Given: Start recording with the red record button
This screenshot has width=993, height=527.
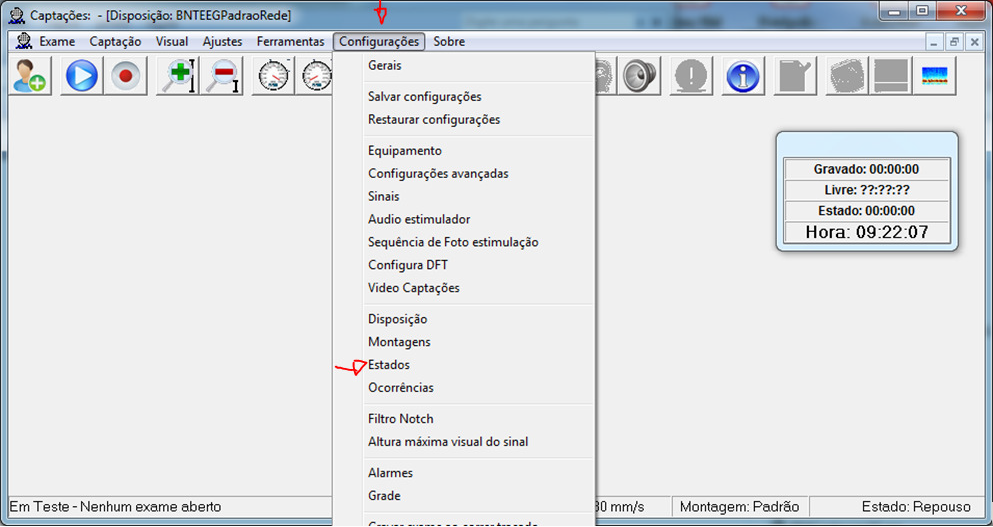Looking at the screenshot, I should pyautogui.click(x=127, y=76).
